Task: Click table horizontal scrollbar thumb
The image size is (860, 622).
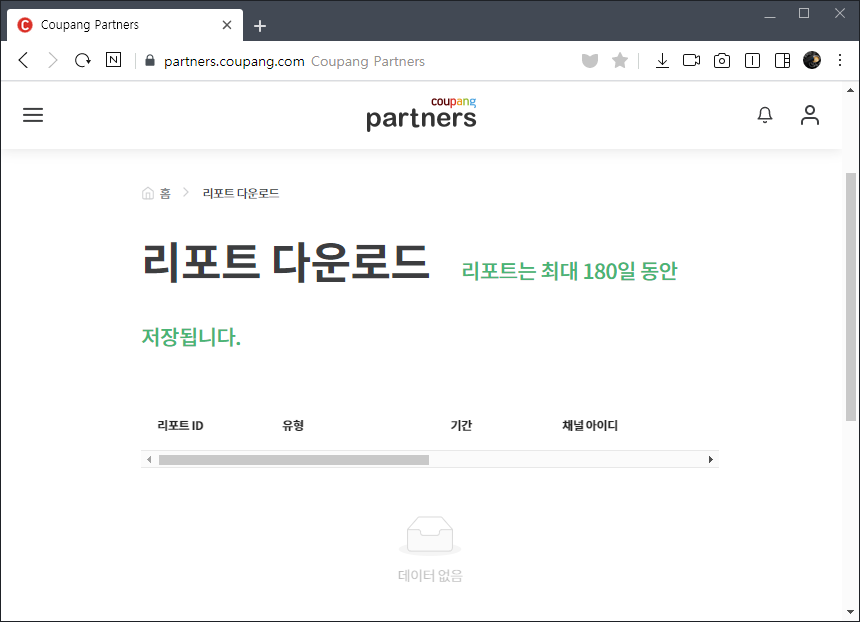Action: tap(294, 460)
